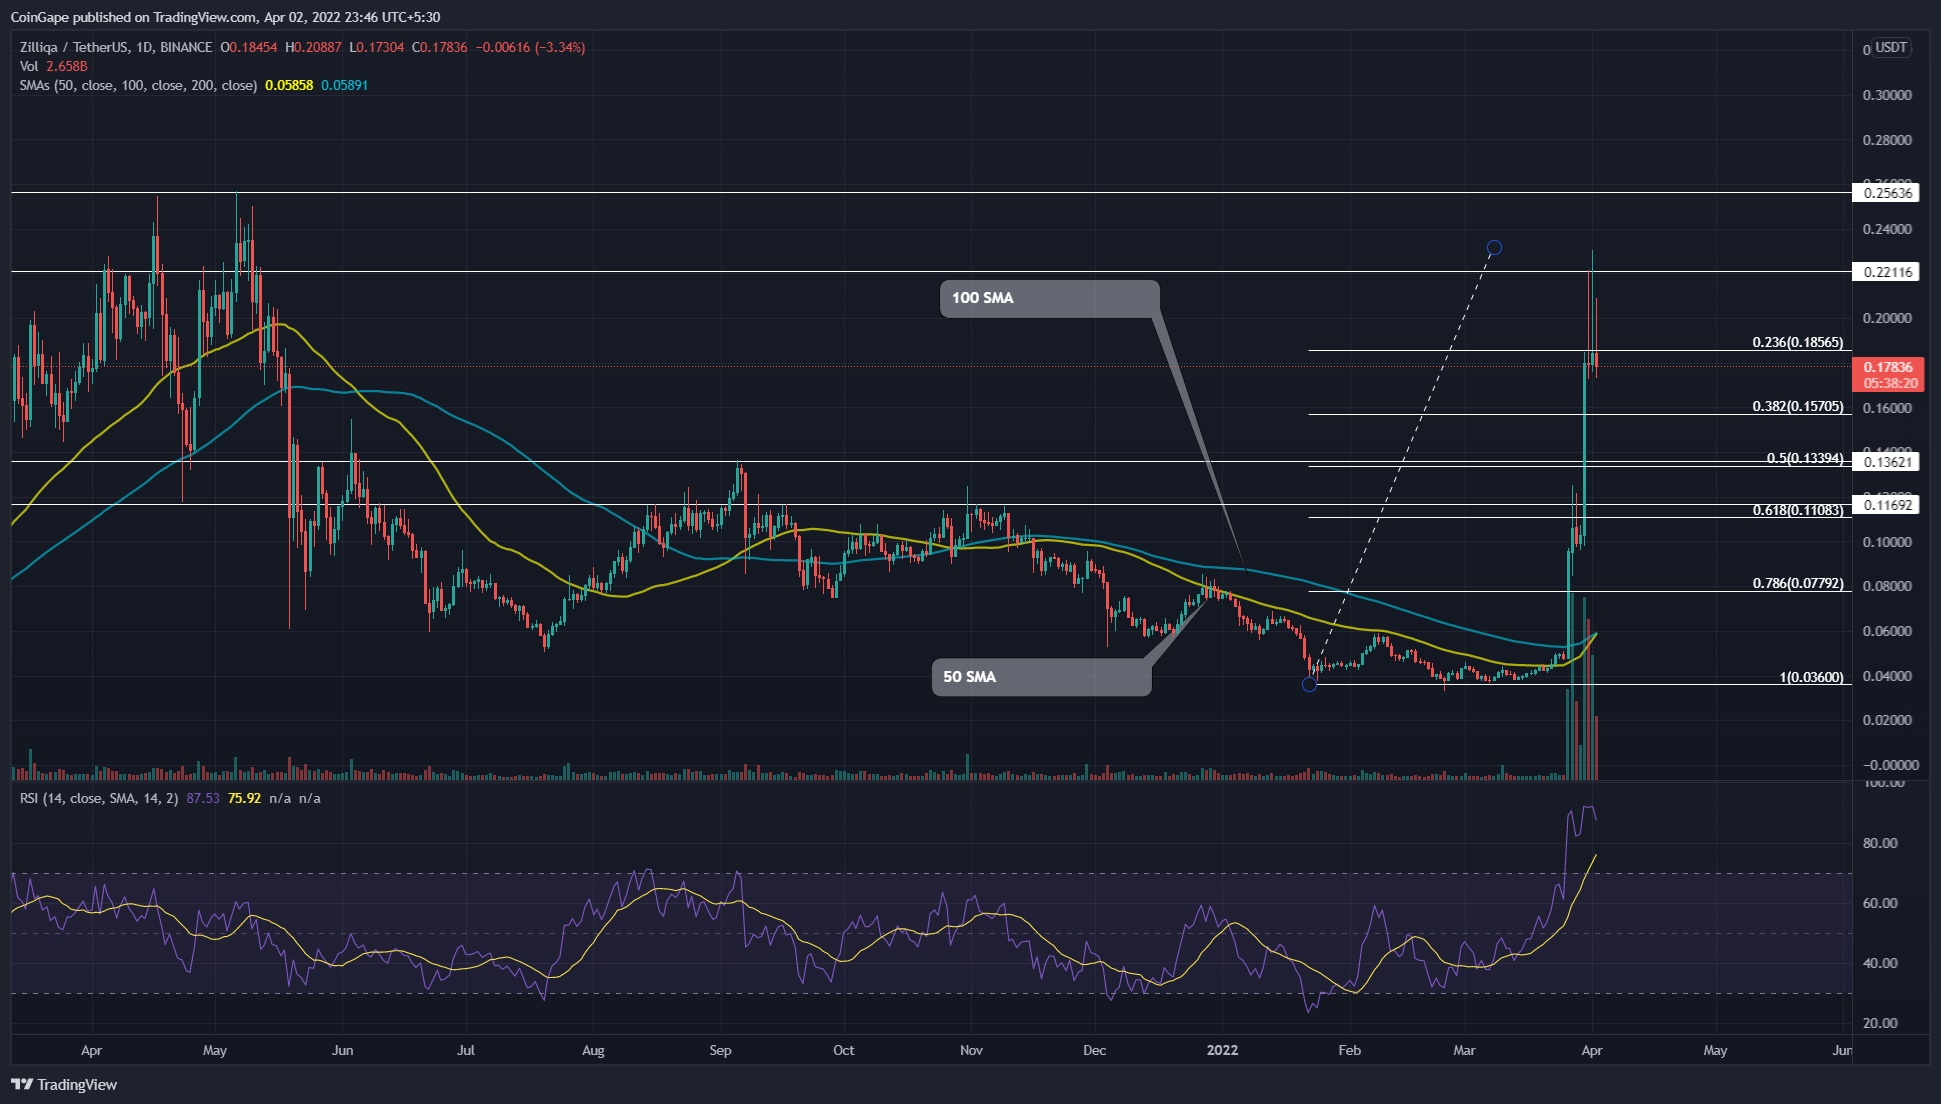Select the 0.382(0.15705) Fibonacci level

(1797, 406)
